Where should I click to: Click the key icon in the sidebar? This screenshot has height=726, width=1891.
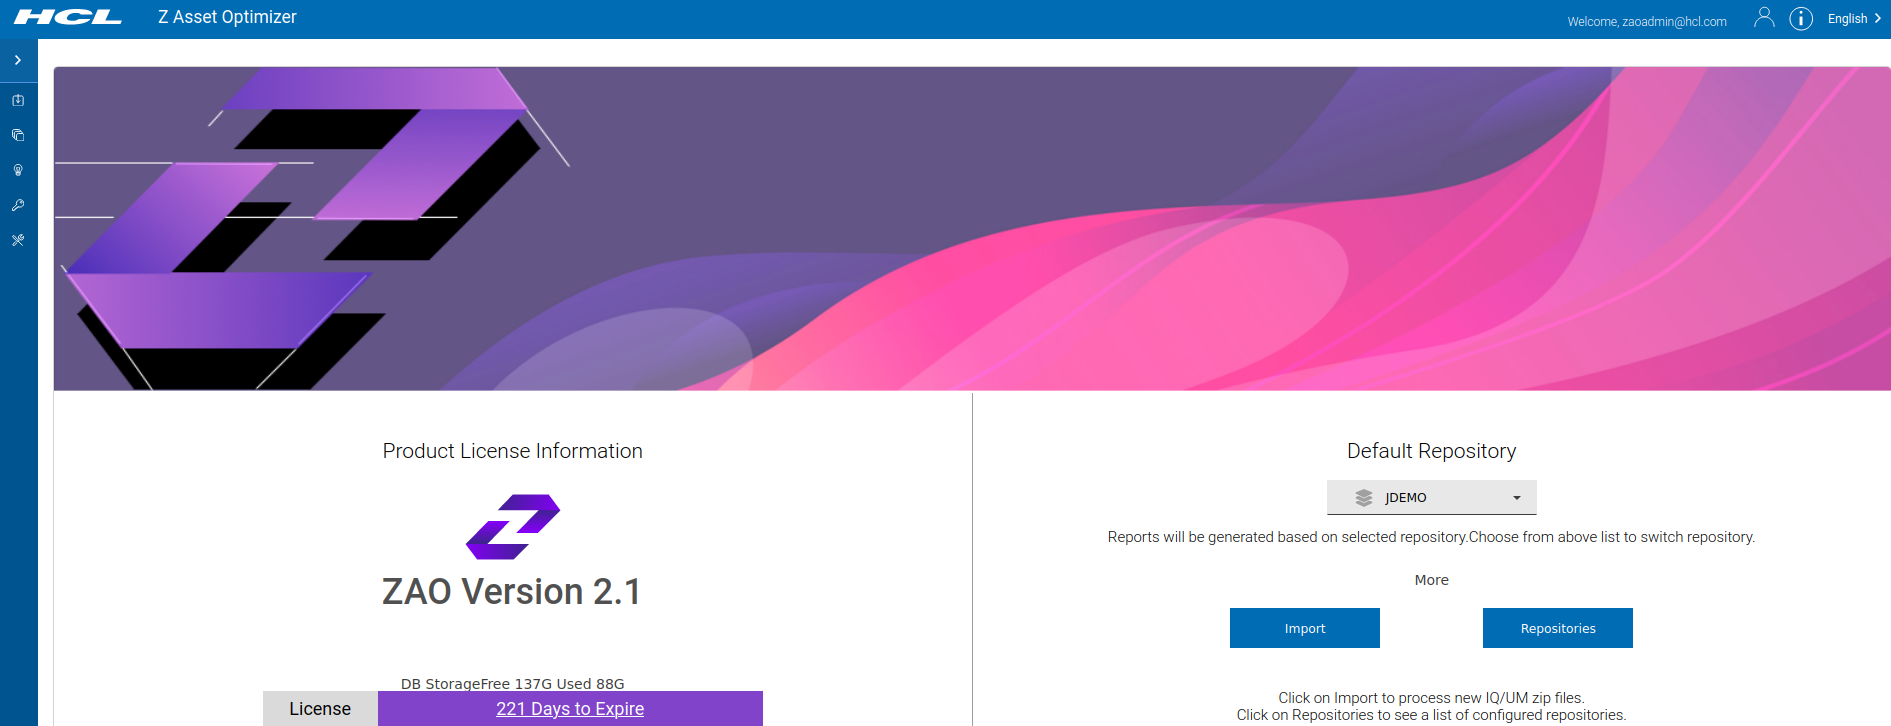pyautogui.click(x=18, y=205)
